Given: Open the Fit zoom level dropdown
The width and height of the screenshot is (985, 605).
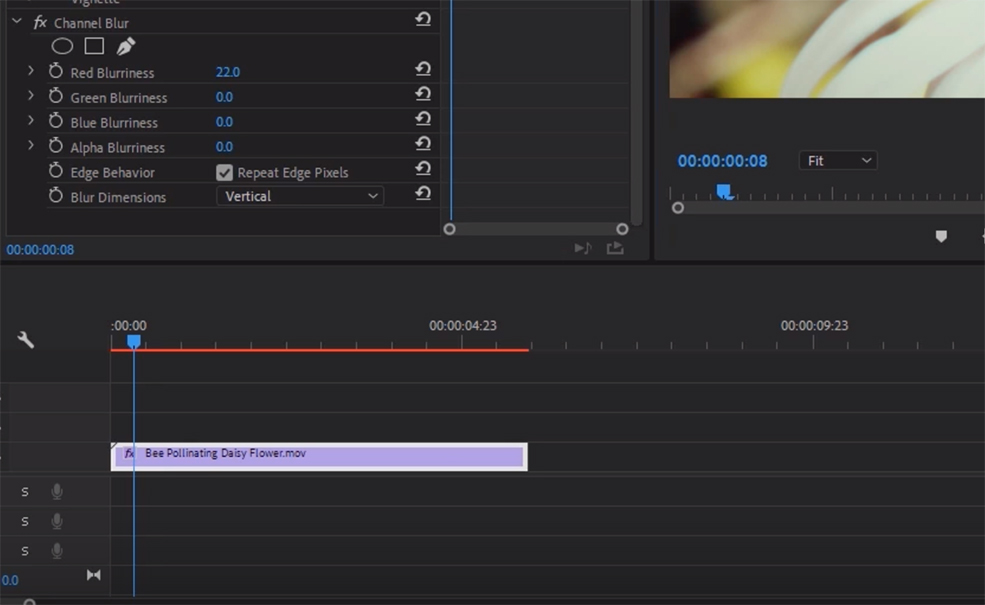Looking at the screenshot, I should tap(838, 161).
